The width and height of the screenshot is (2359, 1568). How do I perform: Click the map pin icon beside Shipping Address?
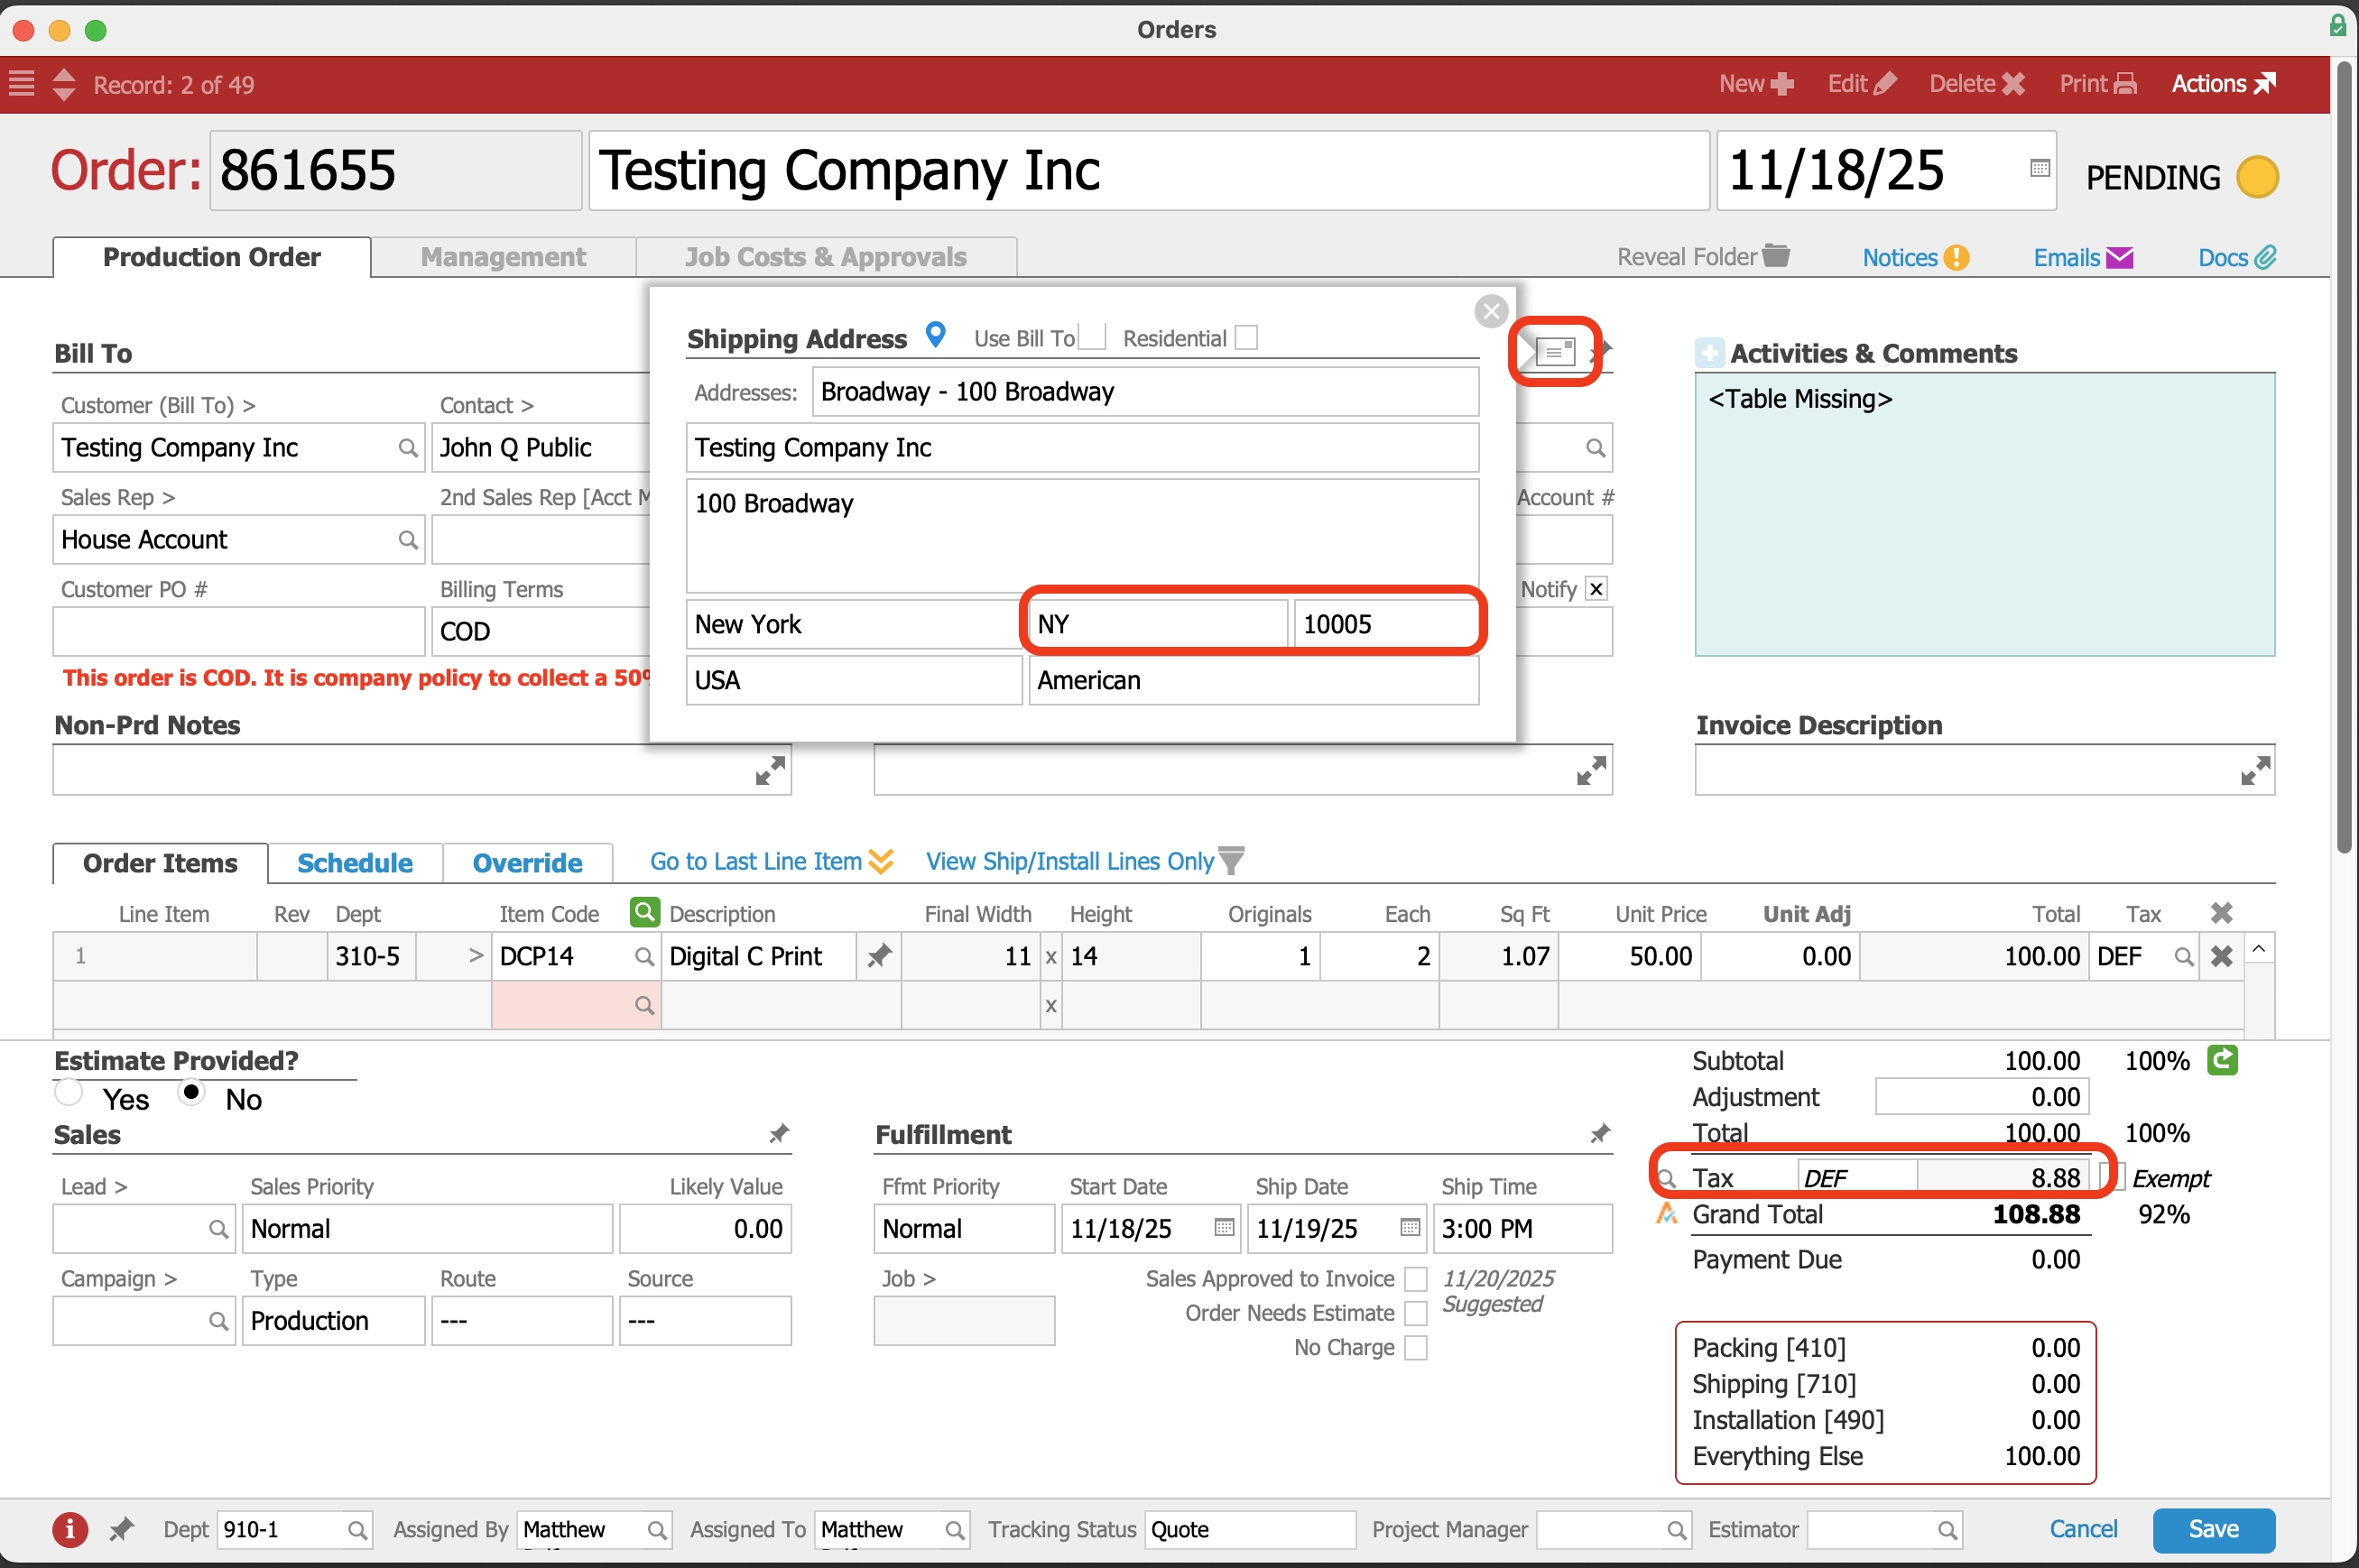[935, 334]
